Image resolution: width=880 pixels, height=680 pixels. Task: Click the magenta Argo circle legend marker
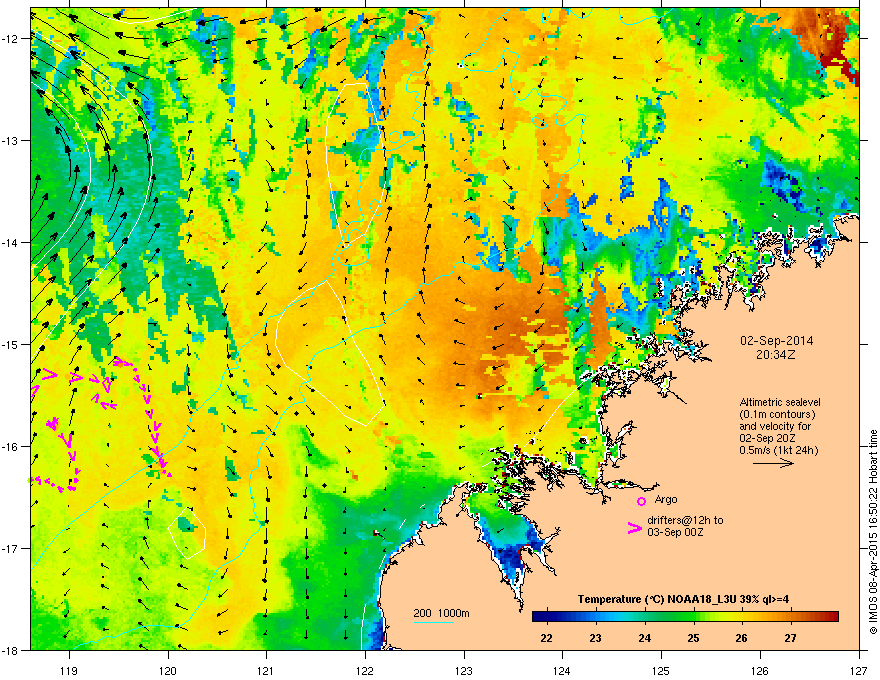641,501
